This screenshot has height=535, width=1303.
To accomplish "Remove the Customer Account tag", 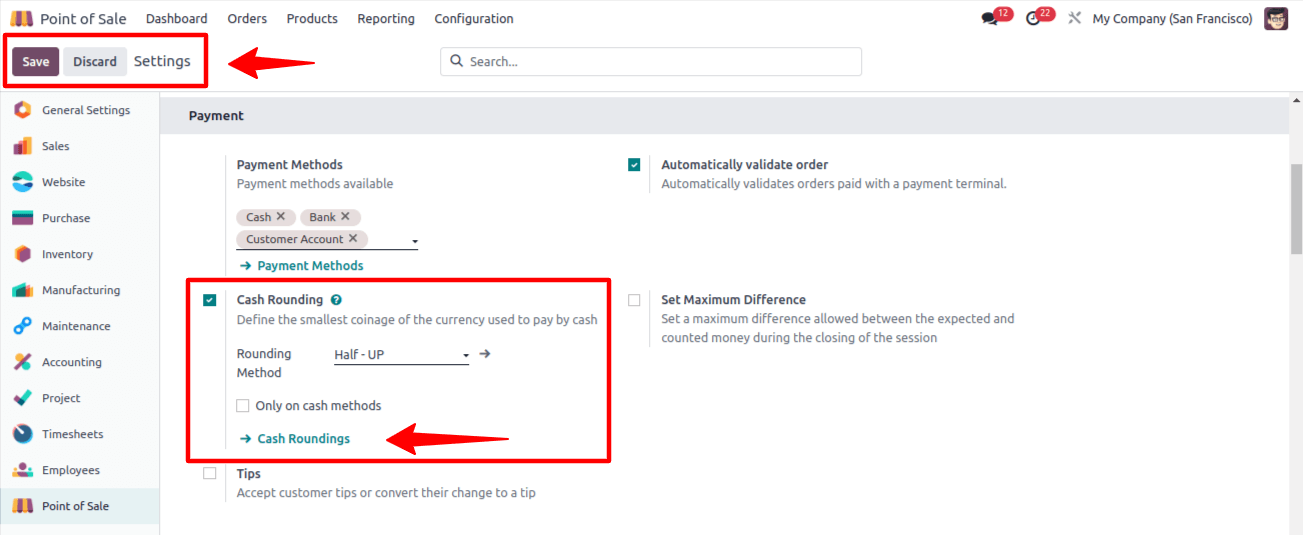I will point(353,239).
